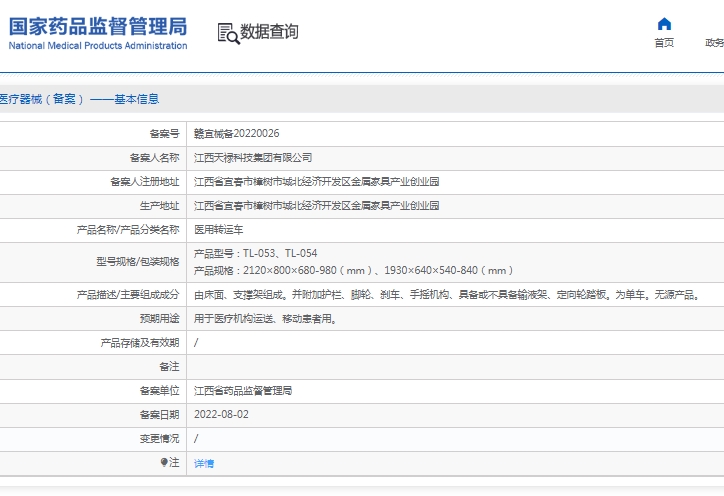Click the address value in the 备案人注册地址 row
Screen dimensions: 724x496
[316, 181]
